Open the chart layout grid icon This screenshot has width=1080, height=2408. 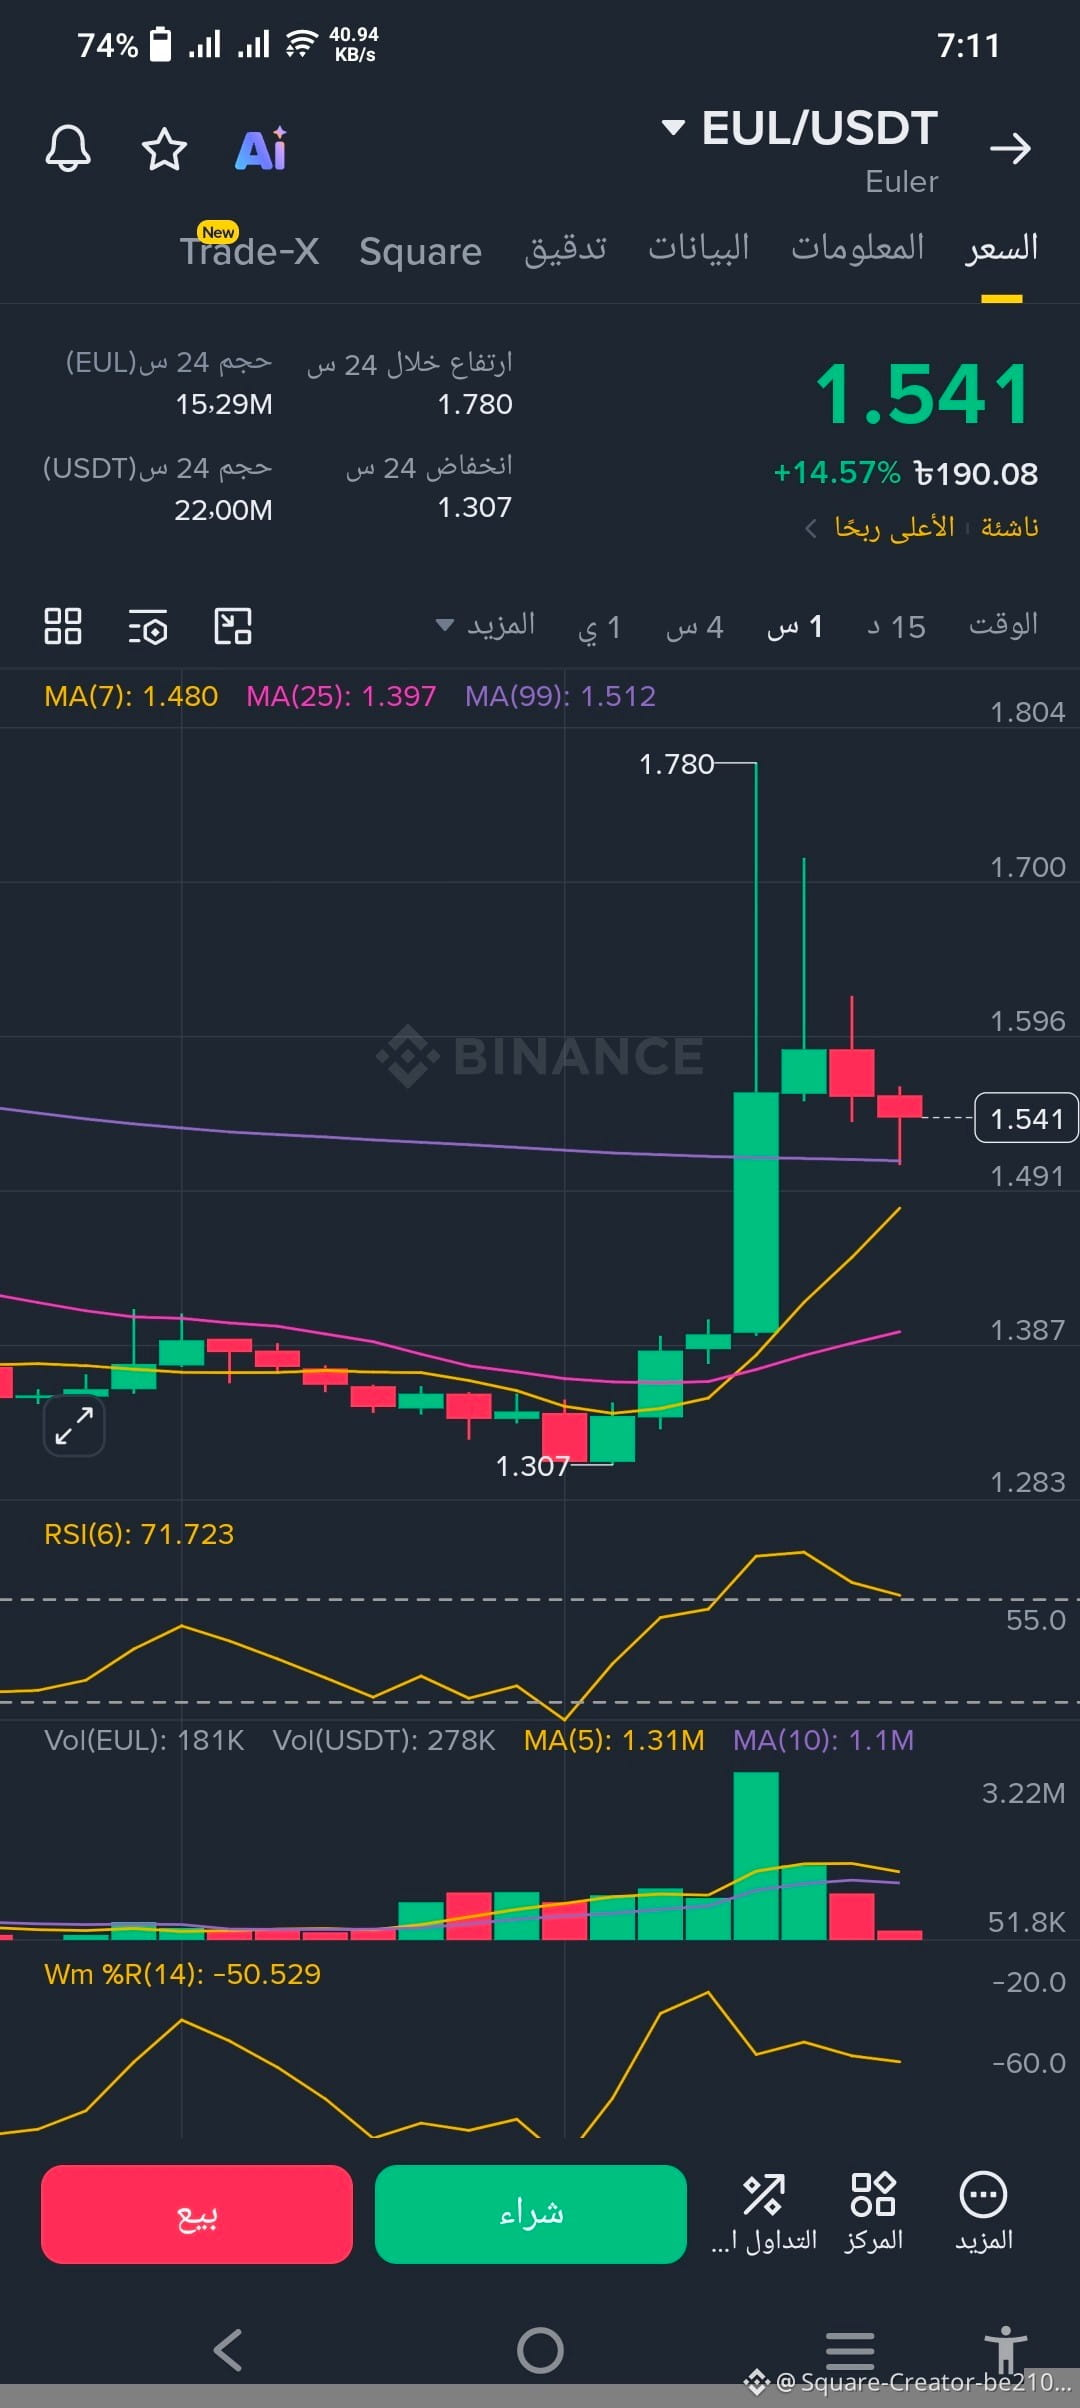coord(63,626)
